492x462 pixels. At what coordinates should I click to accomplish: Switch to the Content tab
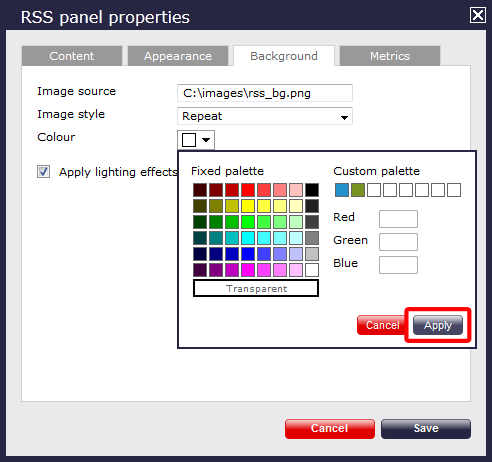coord(72,56)
